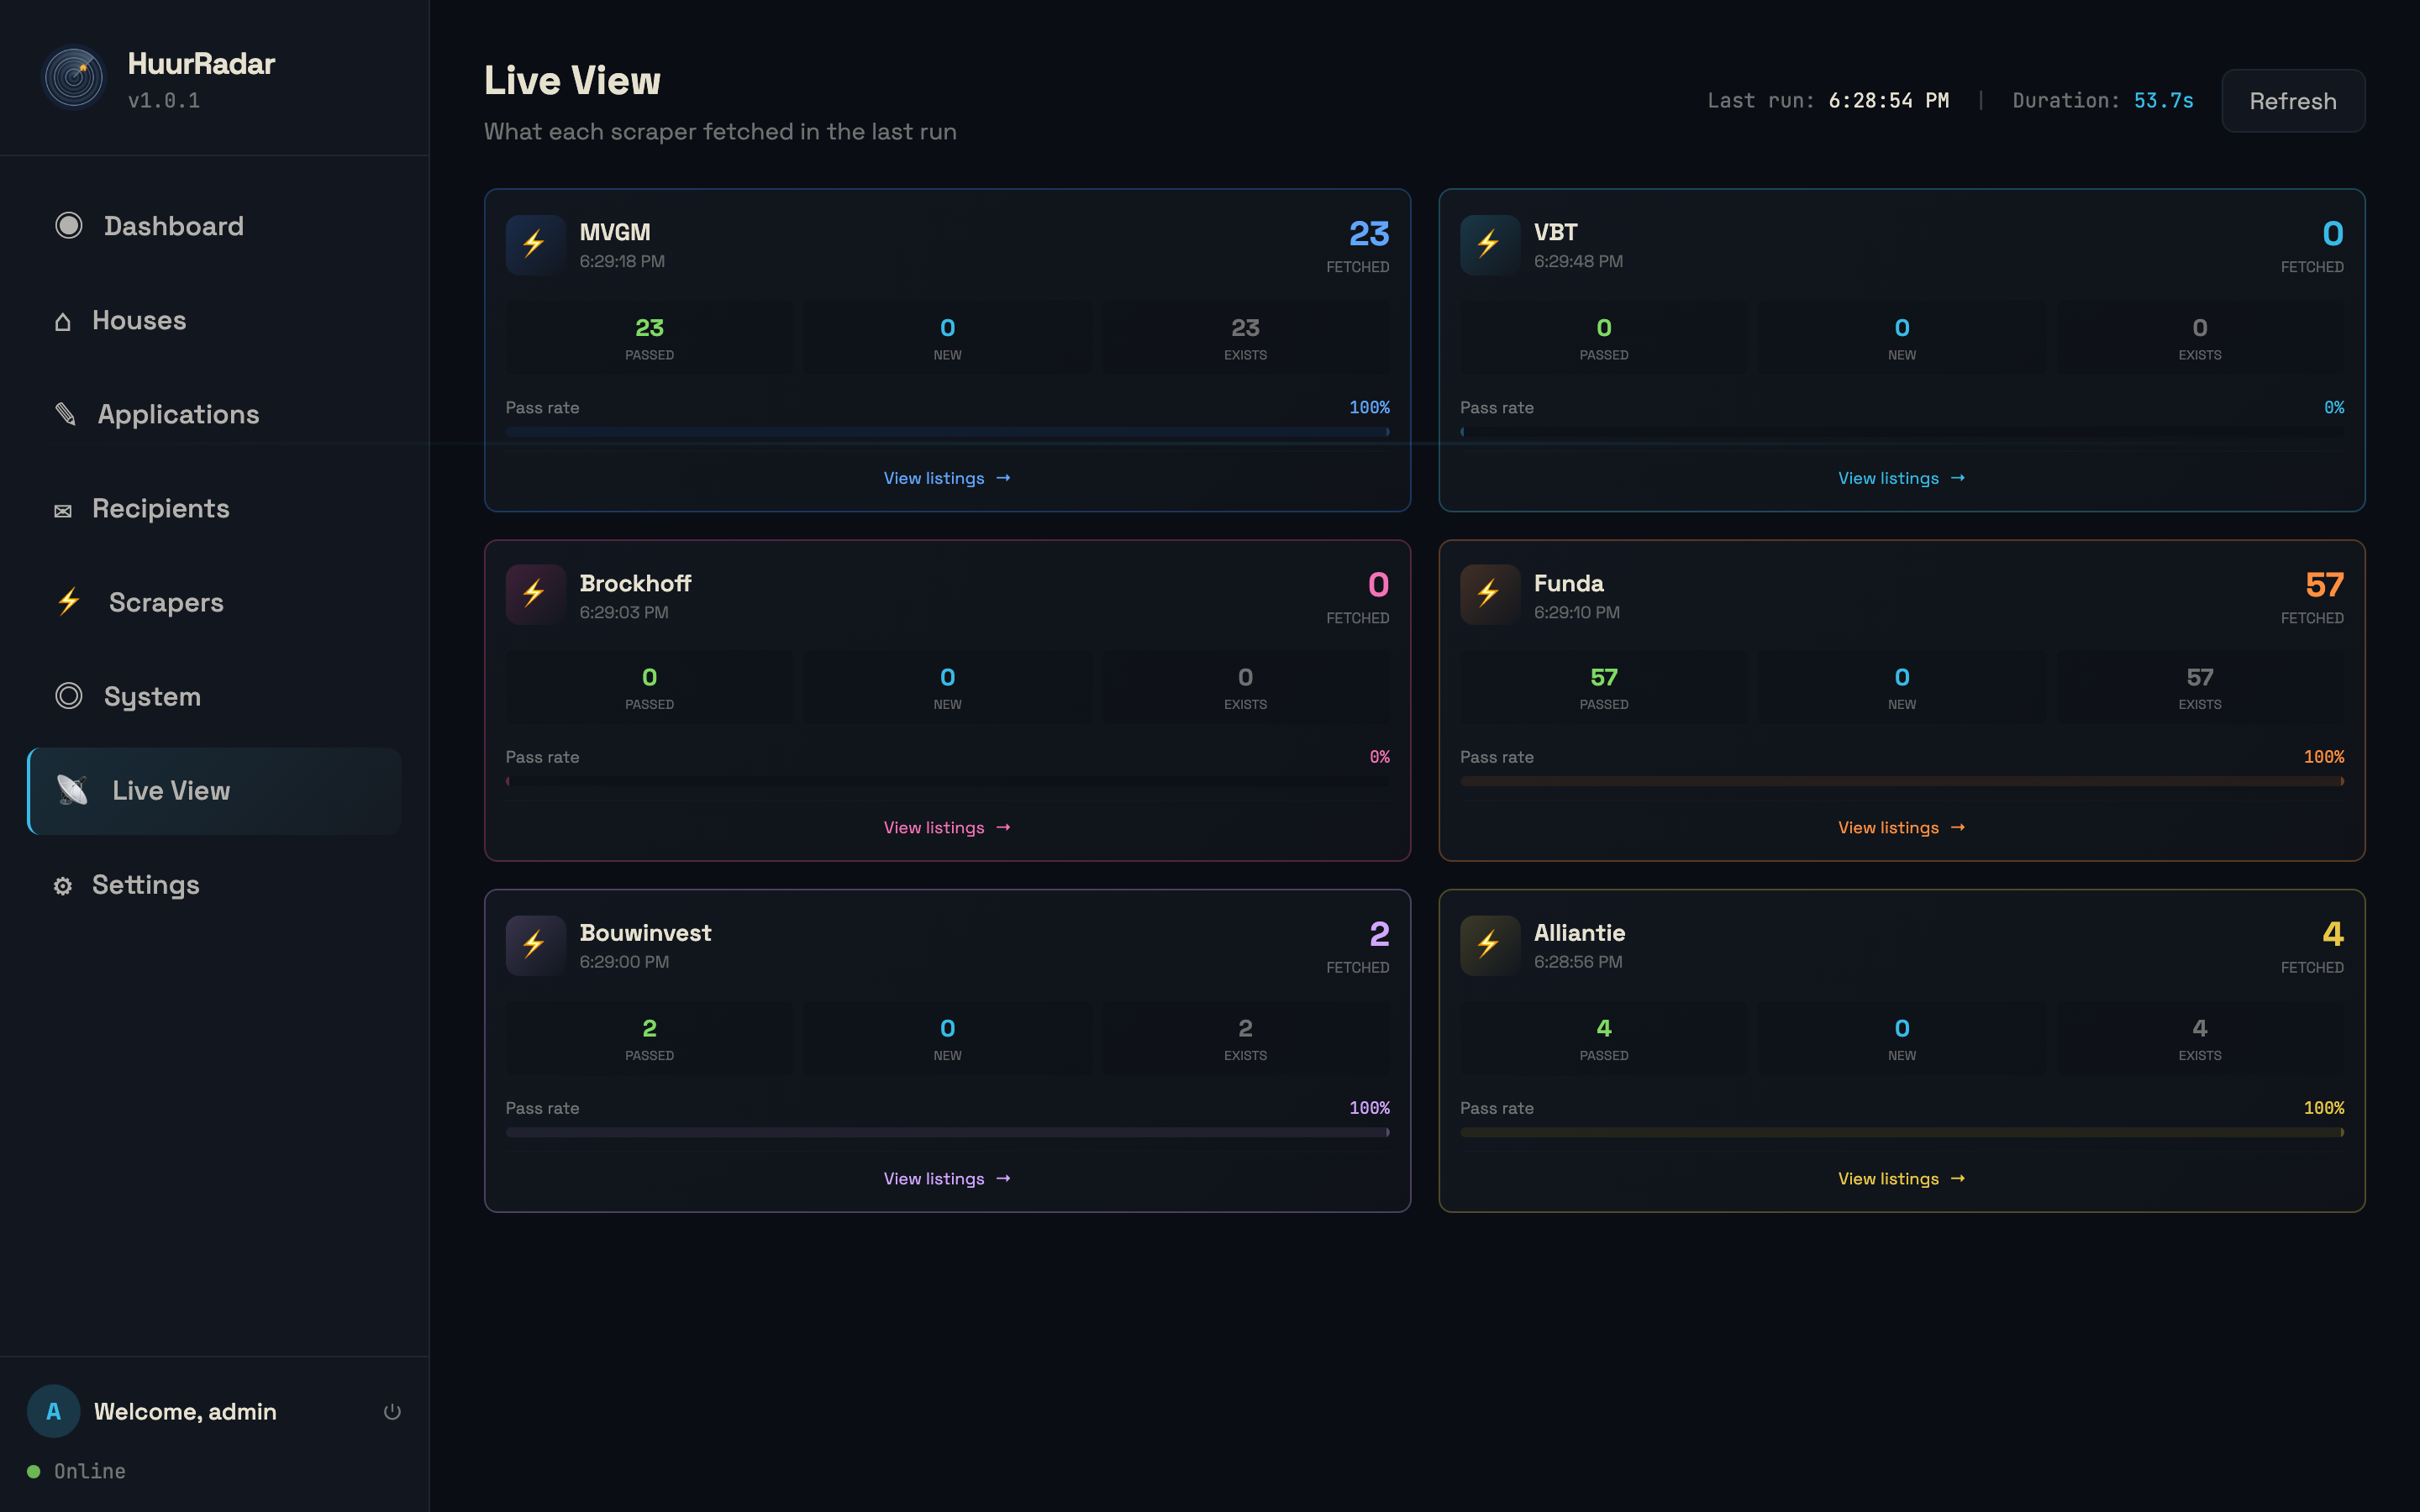The height and width of the screenshot is (1512, 2420).
Task: Open Funda View listings link
Action: point(1901,827)
